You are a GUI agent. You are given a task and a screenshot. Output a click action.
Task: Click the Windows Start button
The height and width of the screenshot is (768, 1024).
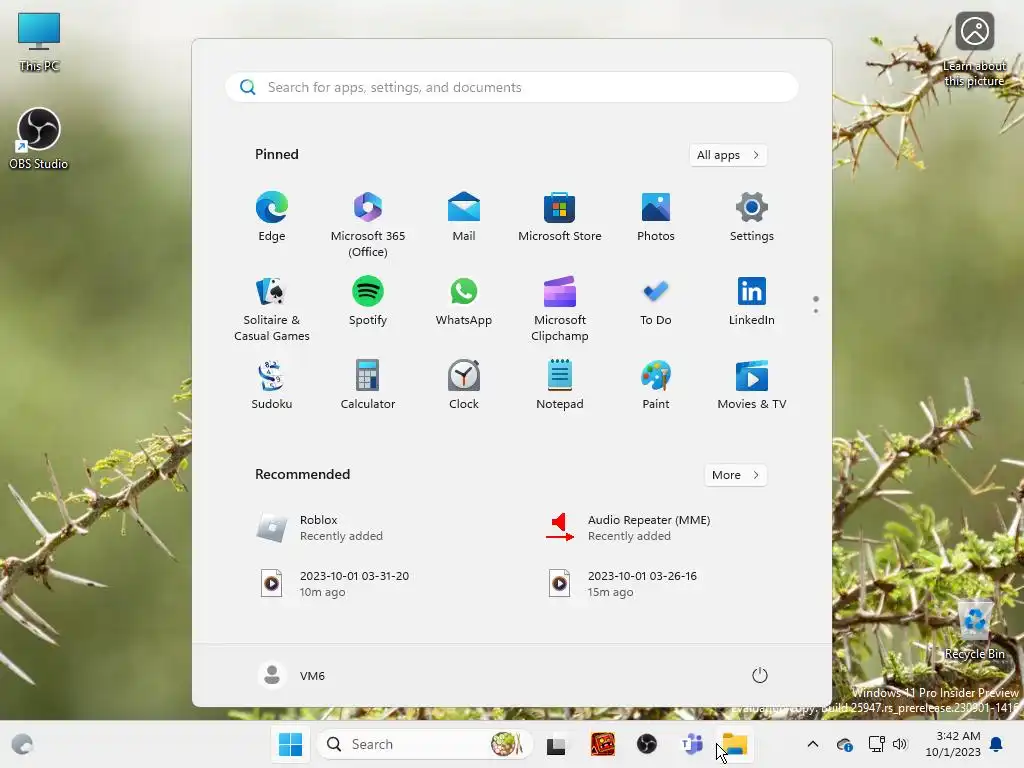(291, 744)
